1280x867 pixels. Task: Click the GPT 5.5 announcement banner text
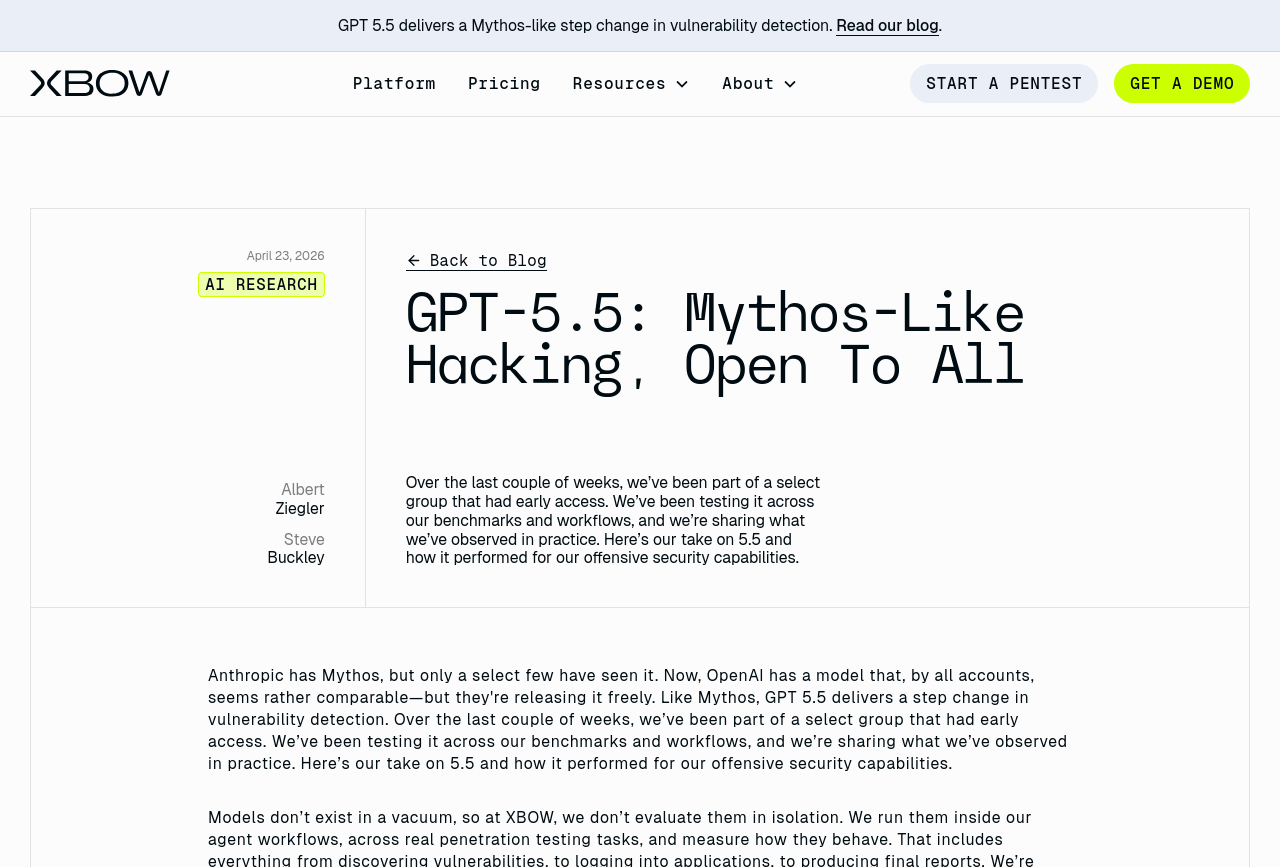[585, 26]
